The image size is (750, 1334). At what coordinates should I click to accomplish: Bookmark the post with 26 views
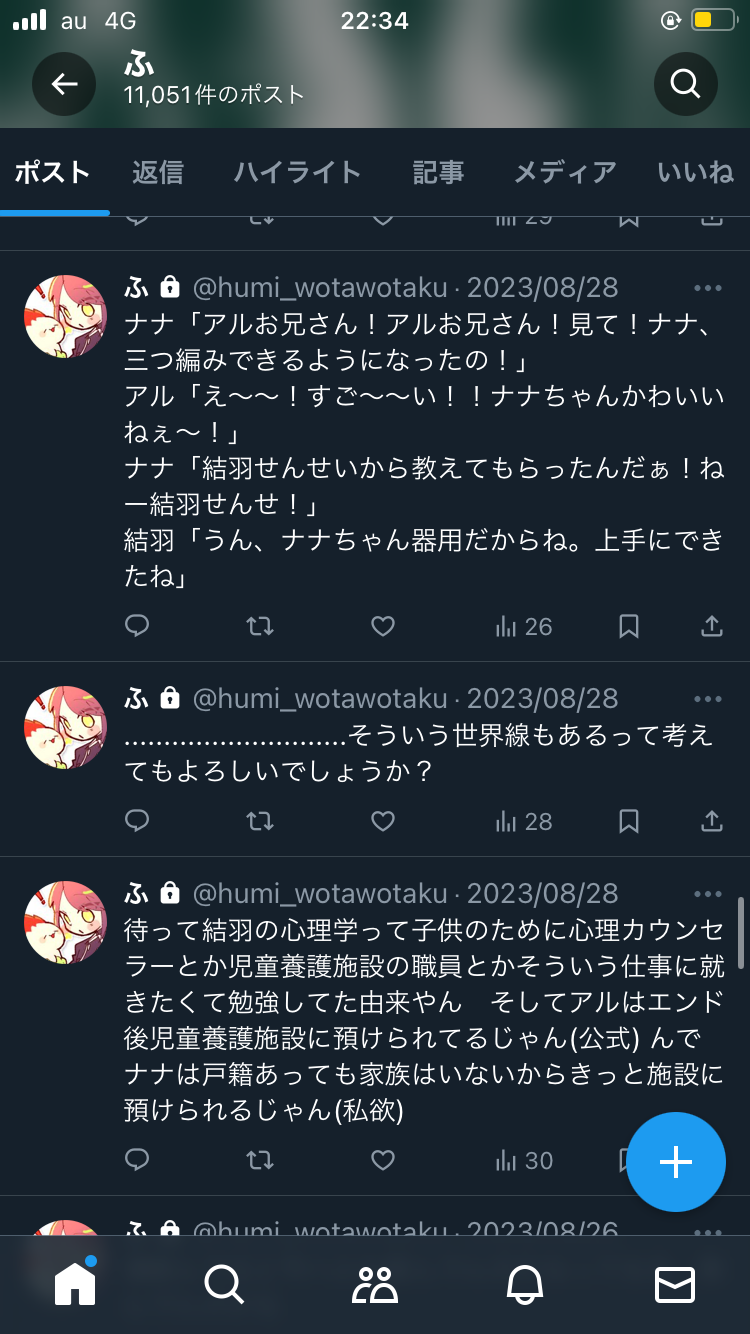[x=629, y=626]
